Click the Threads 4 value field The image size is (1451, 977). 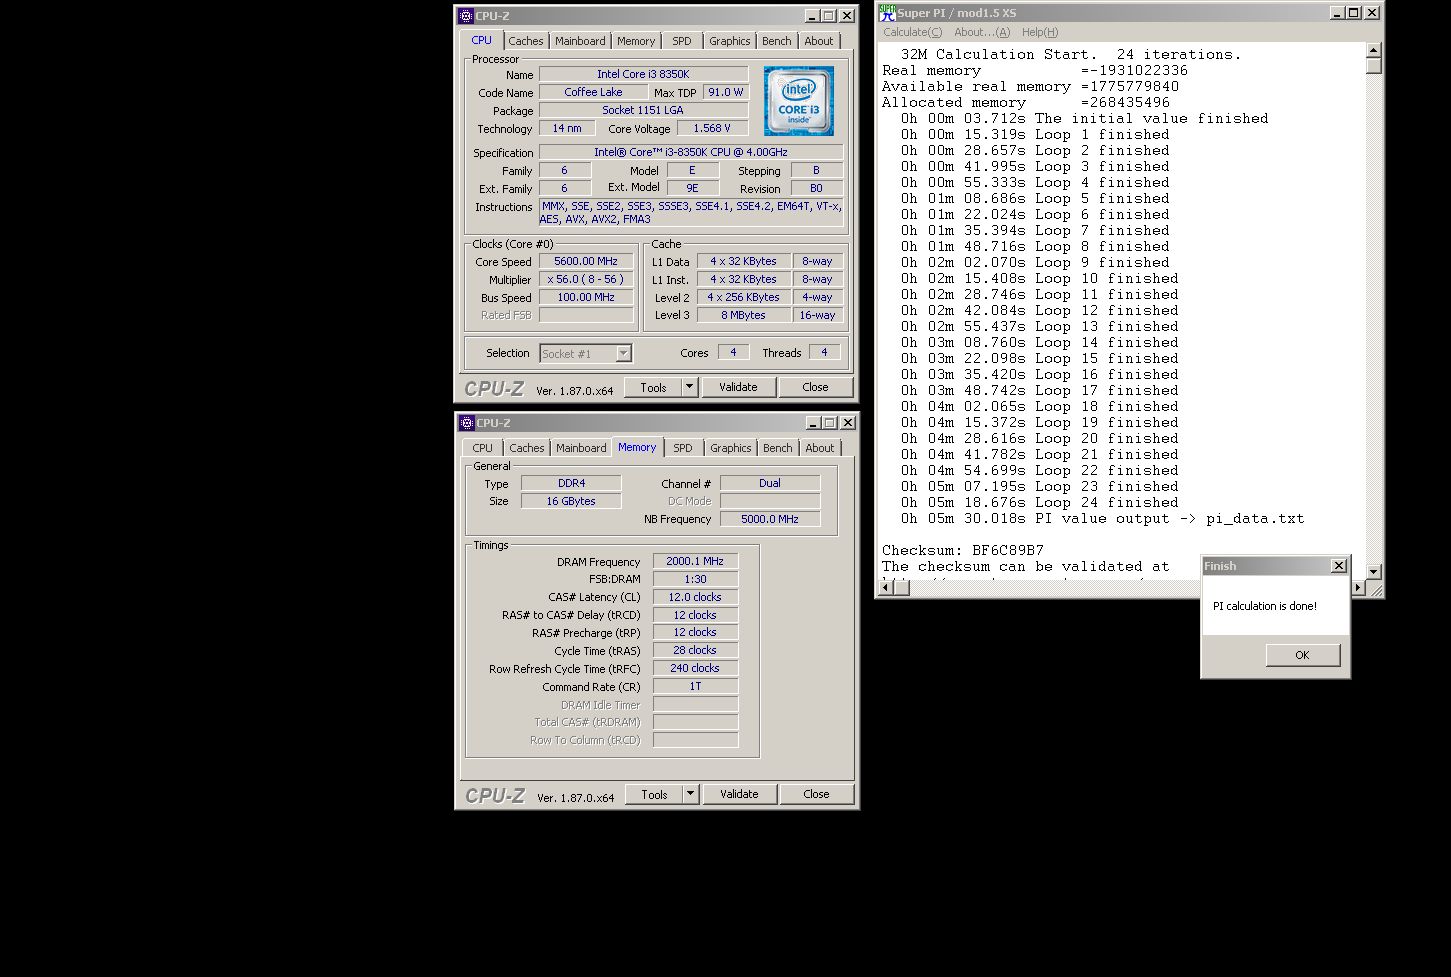pyautogui.click(x=824, y=352)
